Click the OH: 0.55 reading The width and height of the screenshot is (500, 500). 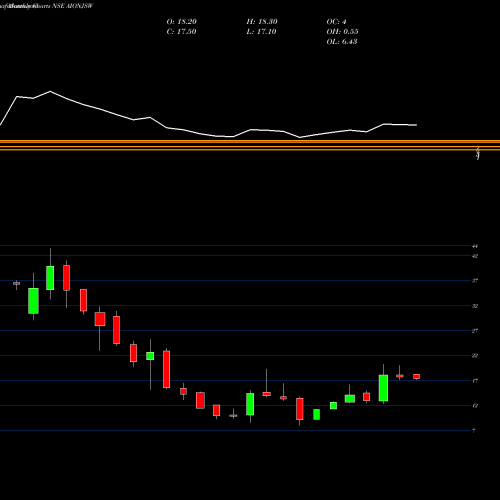pyautogui.click(x=342, y=32)
